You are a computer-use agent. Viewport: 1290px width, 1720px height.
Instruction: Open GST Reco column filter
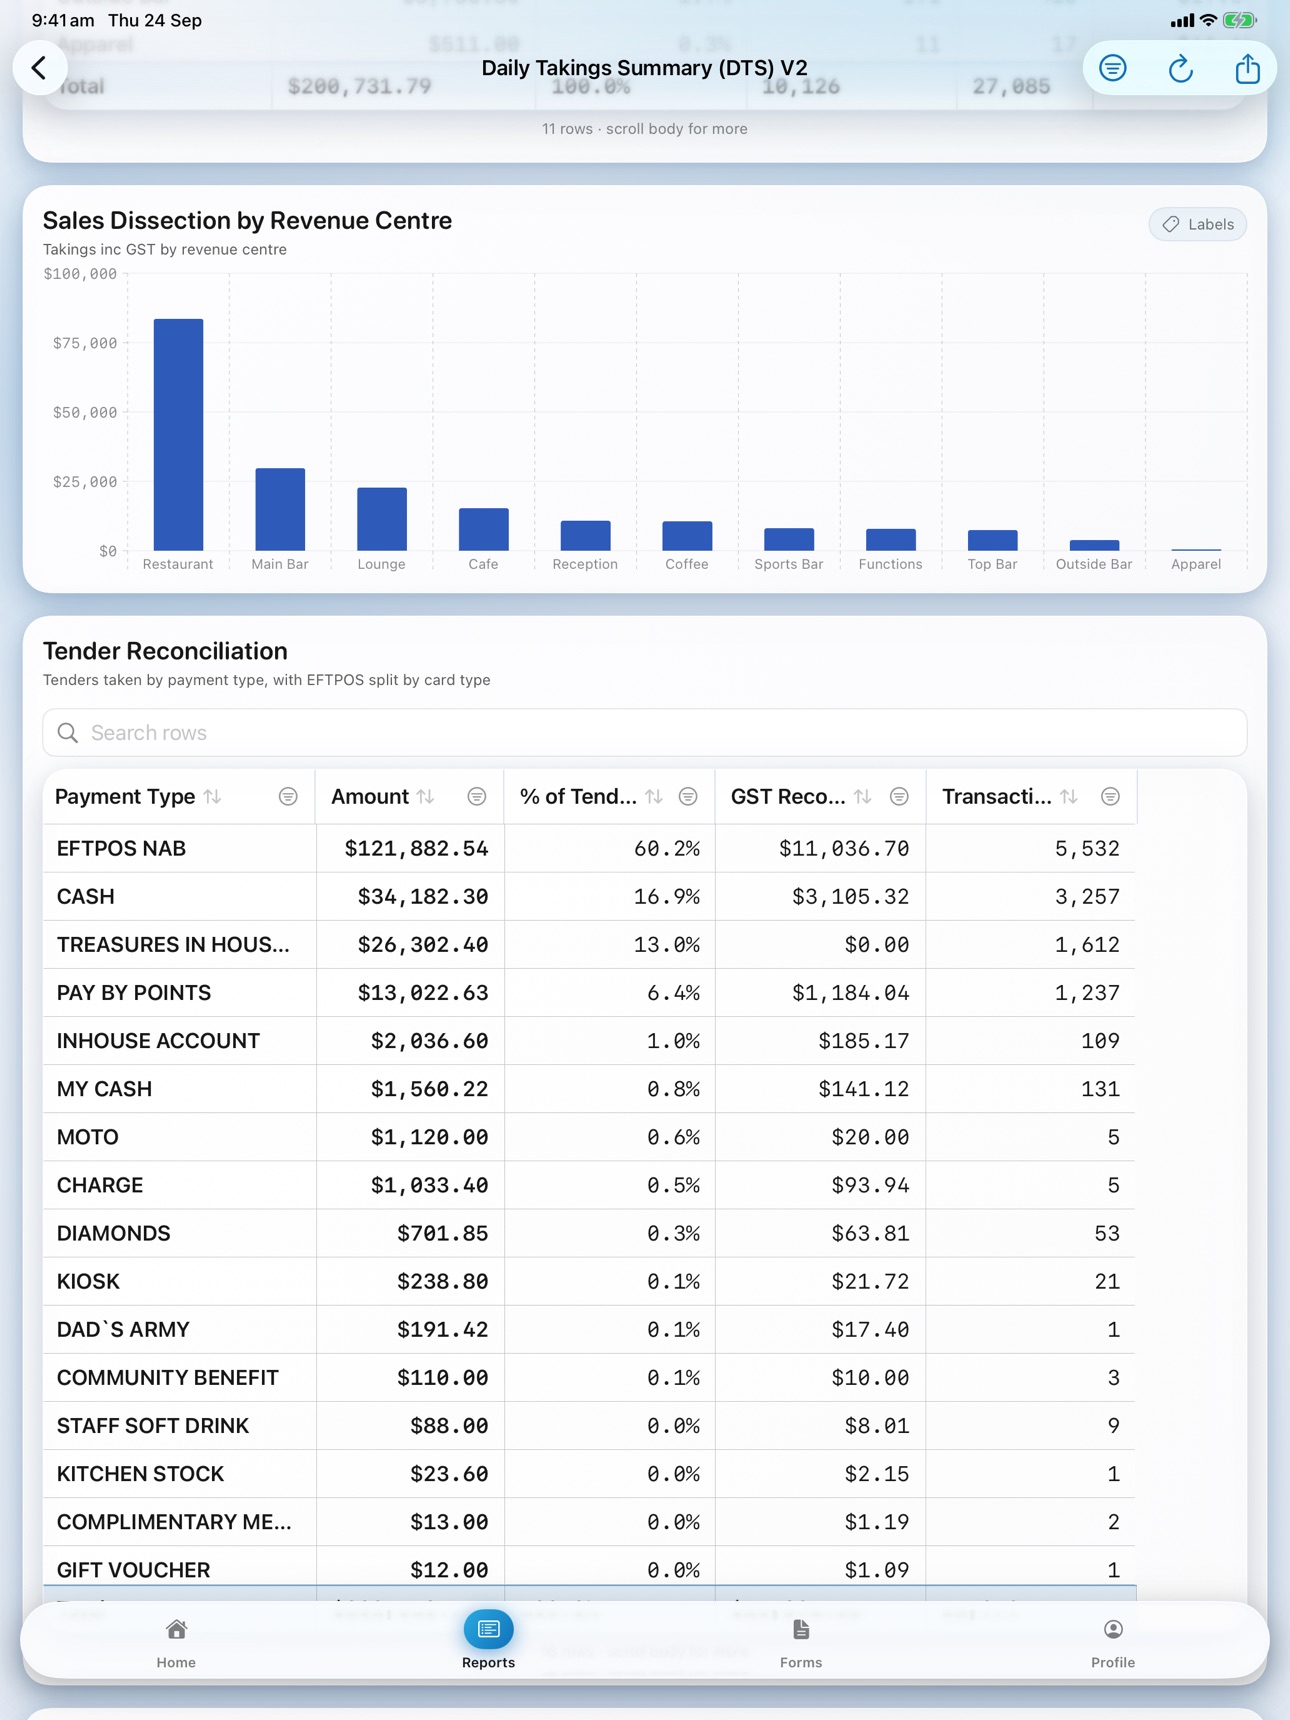[x=899, y=797]
